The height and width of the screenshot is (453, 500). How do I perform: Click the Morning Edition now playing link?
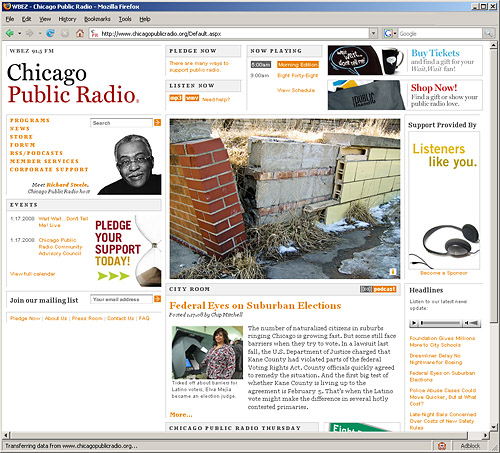(298, 65)
